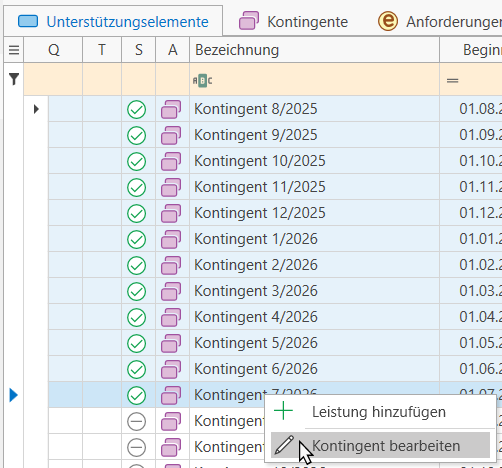Sort by the A column header
The width and height of the screenshot is (502, 468).
[172, 50]
